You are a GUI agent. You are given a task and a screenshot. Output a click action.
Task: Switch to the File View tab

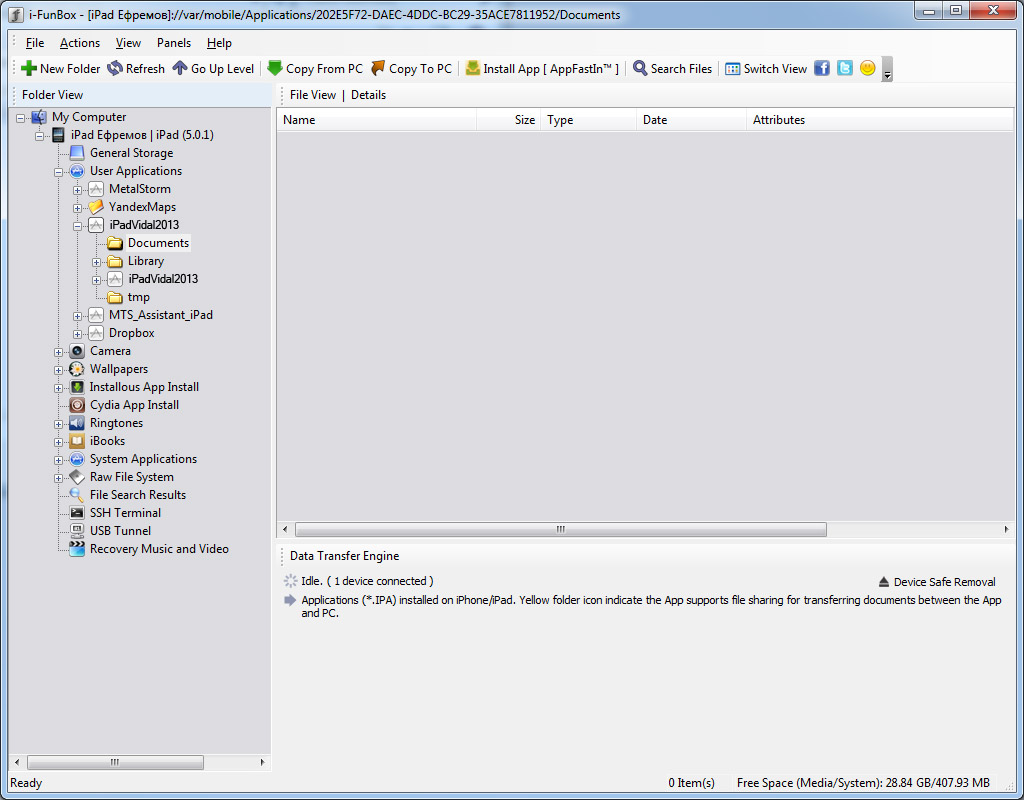click(313, 95)
